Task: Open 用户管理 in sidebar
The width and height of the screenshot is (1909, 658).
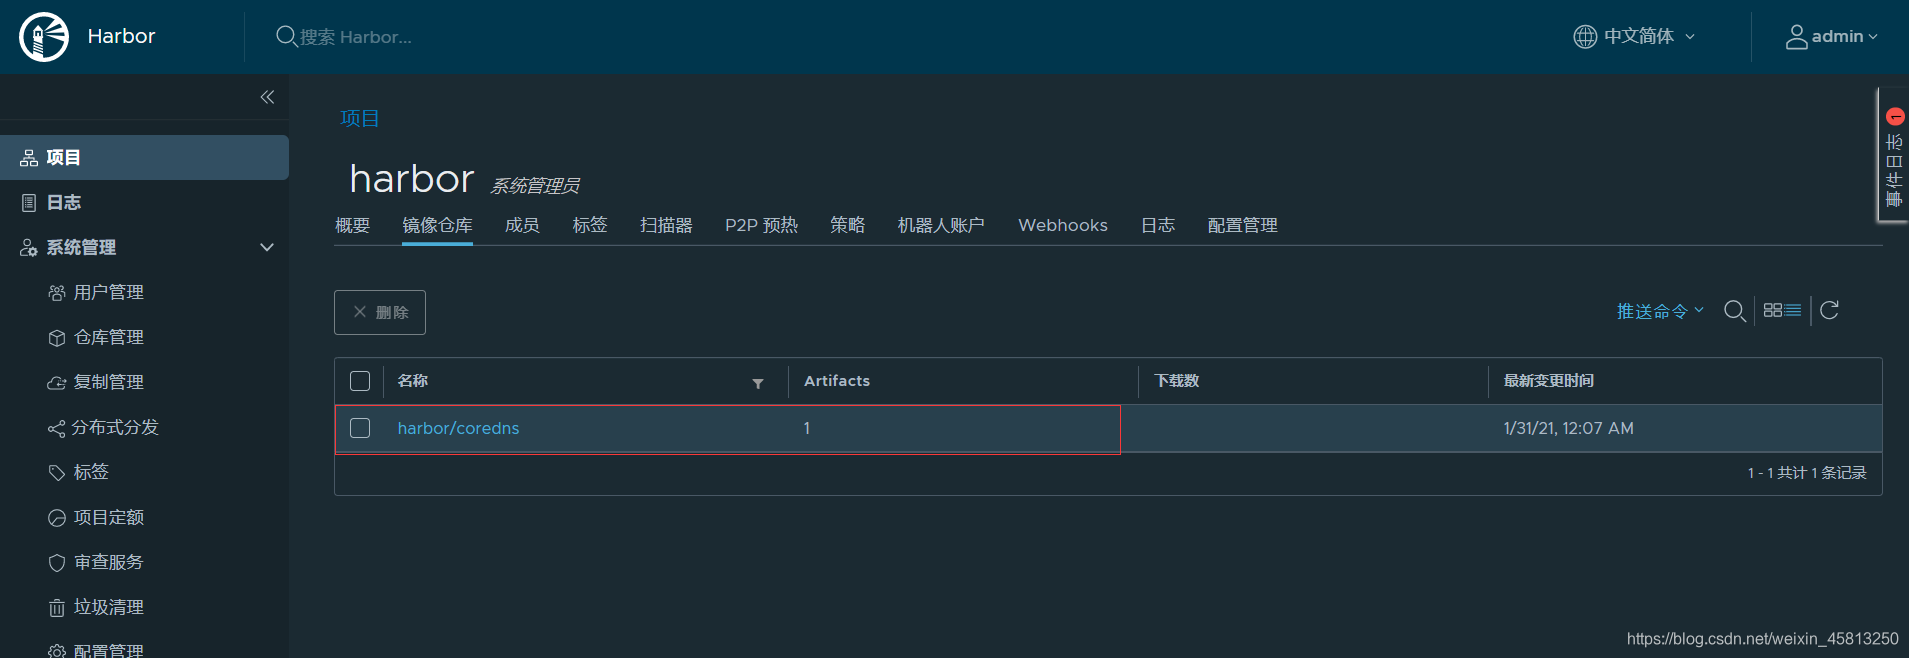Action: click(109, 292)
